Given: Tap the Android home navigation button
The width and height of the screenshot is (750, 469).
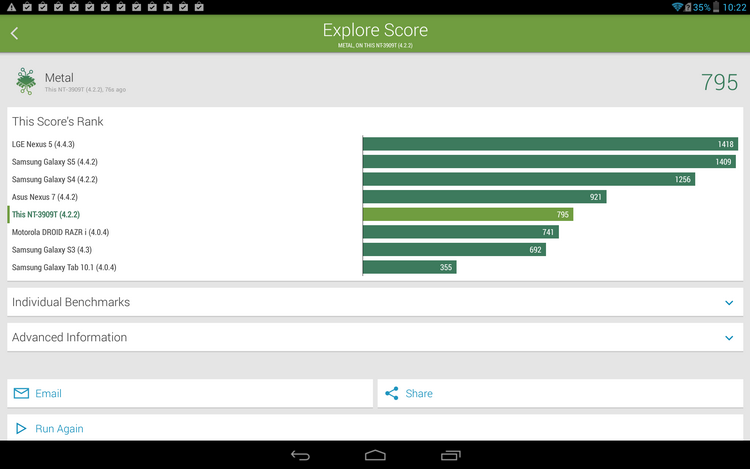Looking at the screenshot, I should point(375,455).
